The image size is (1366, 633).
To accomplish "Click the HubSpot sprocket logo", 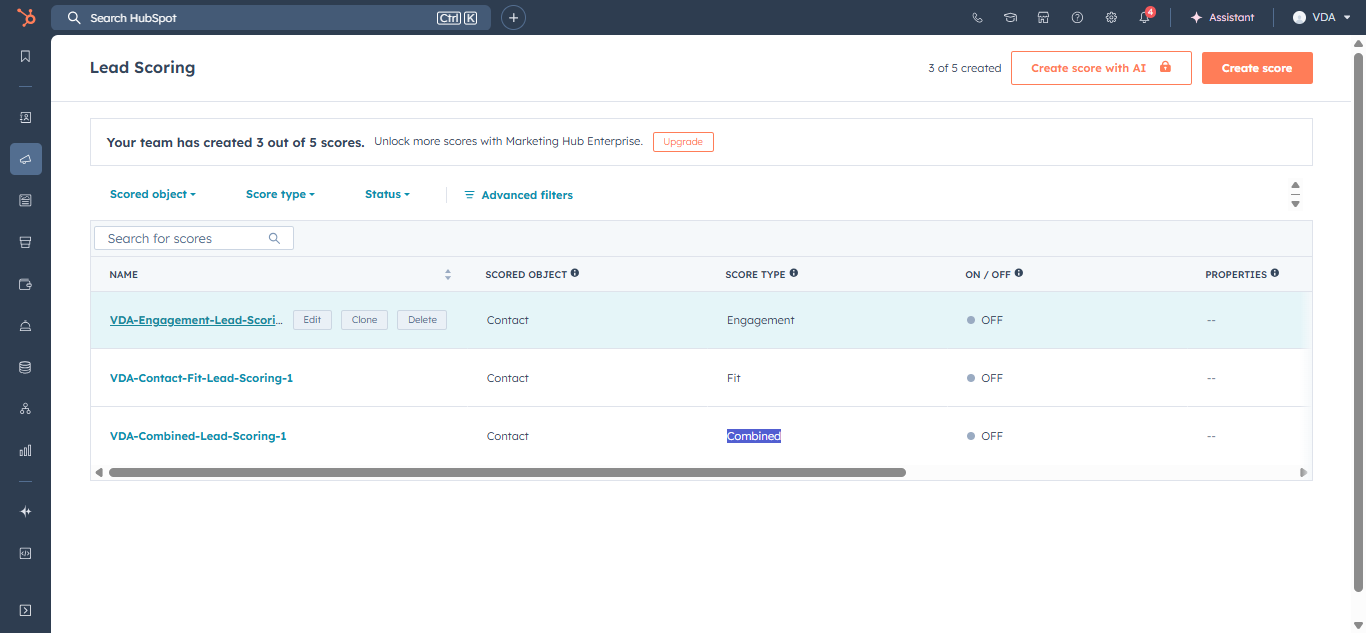I will [x=25, y=17].
